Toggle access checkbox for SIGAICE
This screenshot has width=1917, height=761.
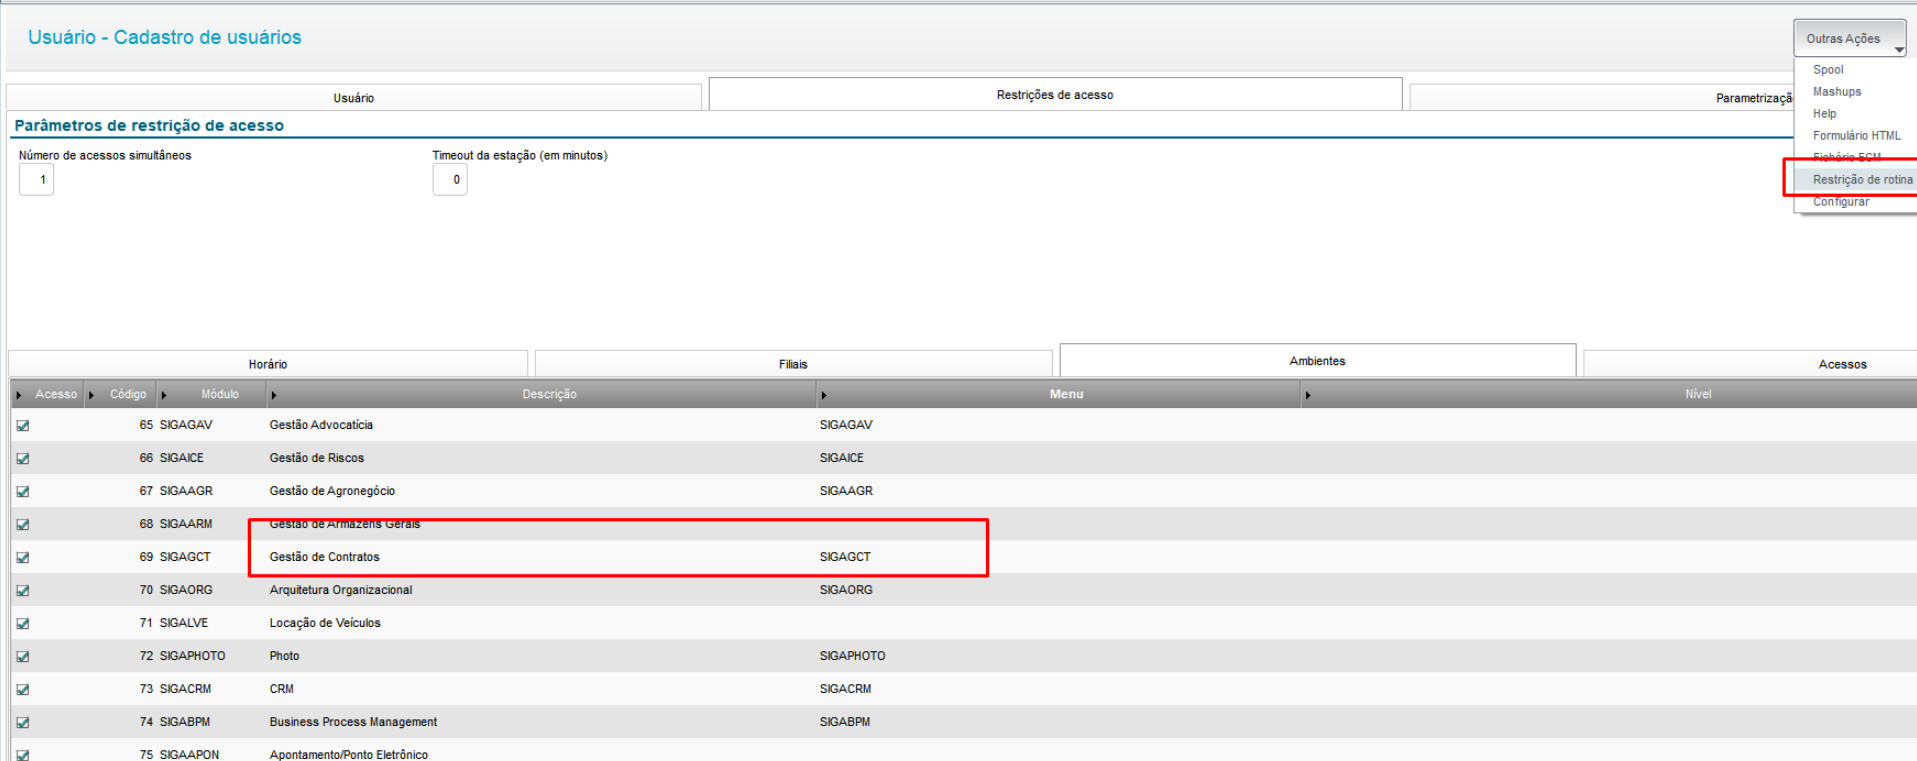23,458
